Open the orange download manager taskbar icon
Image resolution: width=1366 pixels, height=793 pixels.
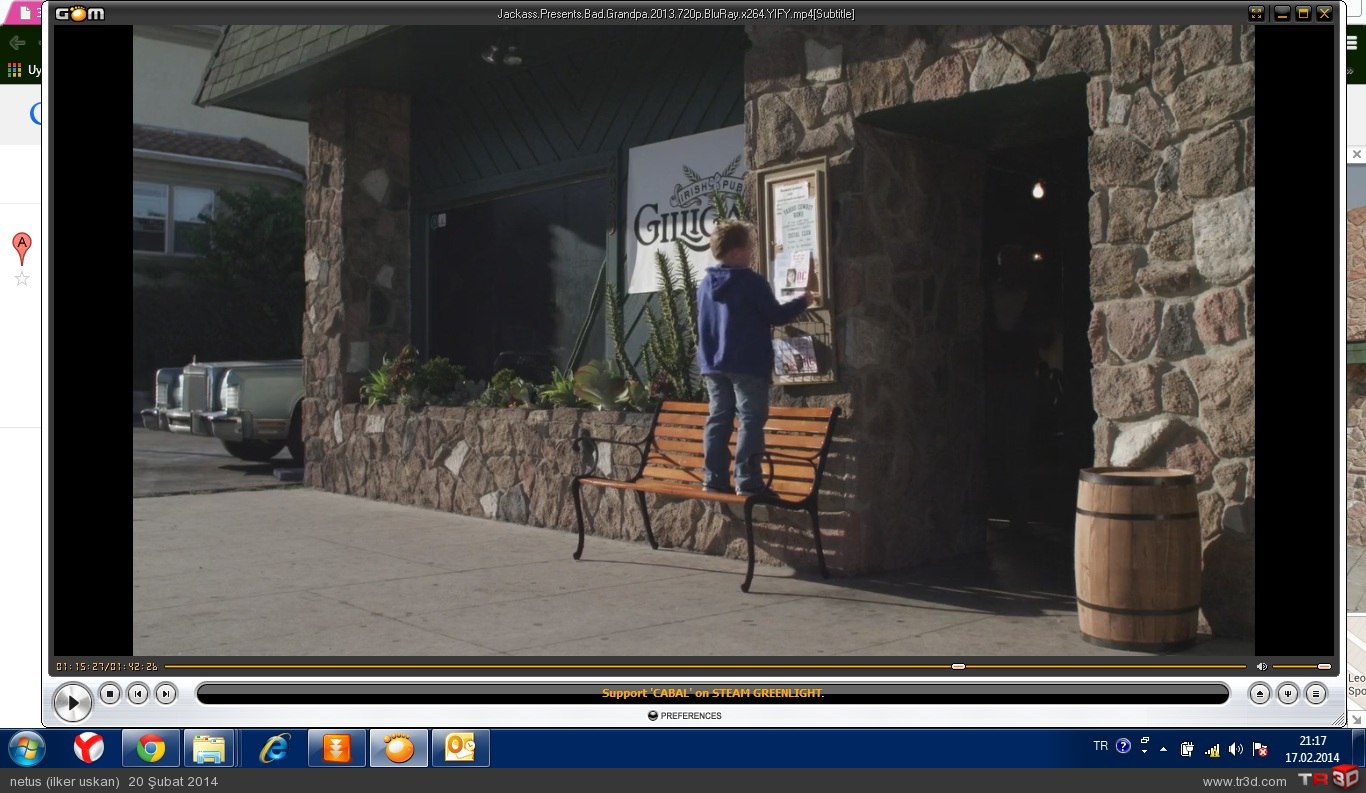pos(337,748)
